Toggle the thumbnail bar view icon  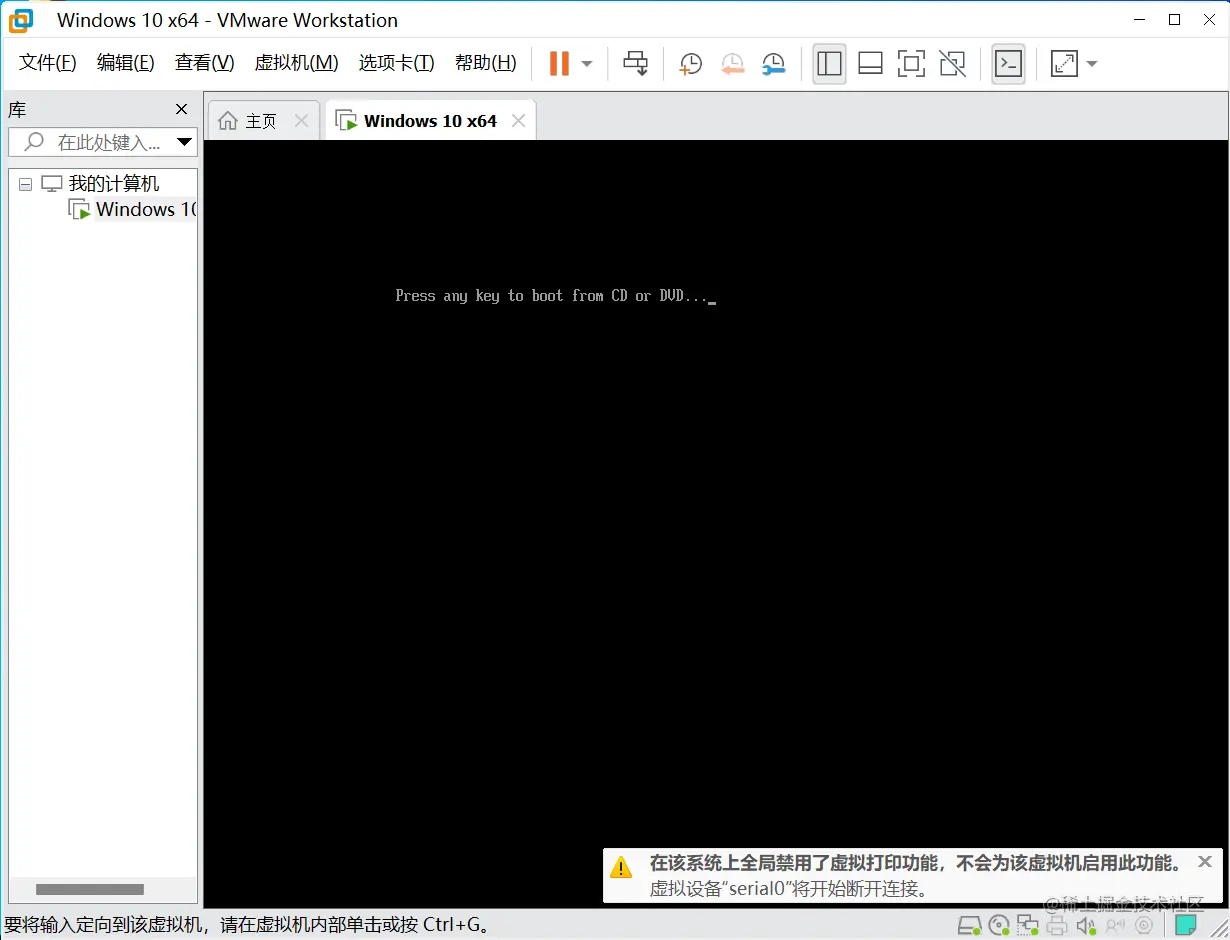pos(870,64)
